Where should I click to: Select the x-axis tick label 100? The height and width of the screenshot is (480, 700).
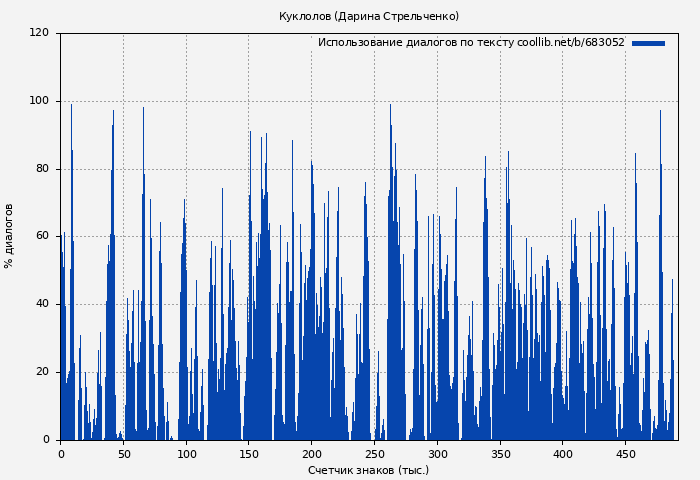point(186,454)
